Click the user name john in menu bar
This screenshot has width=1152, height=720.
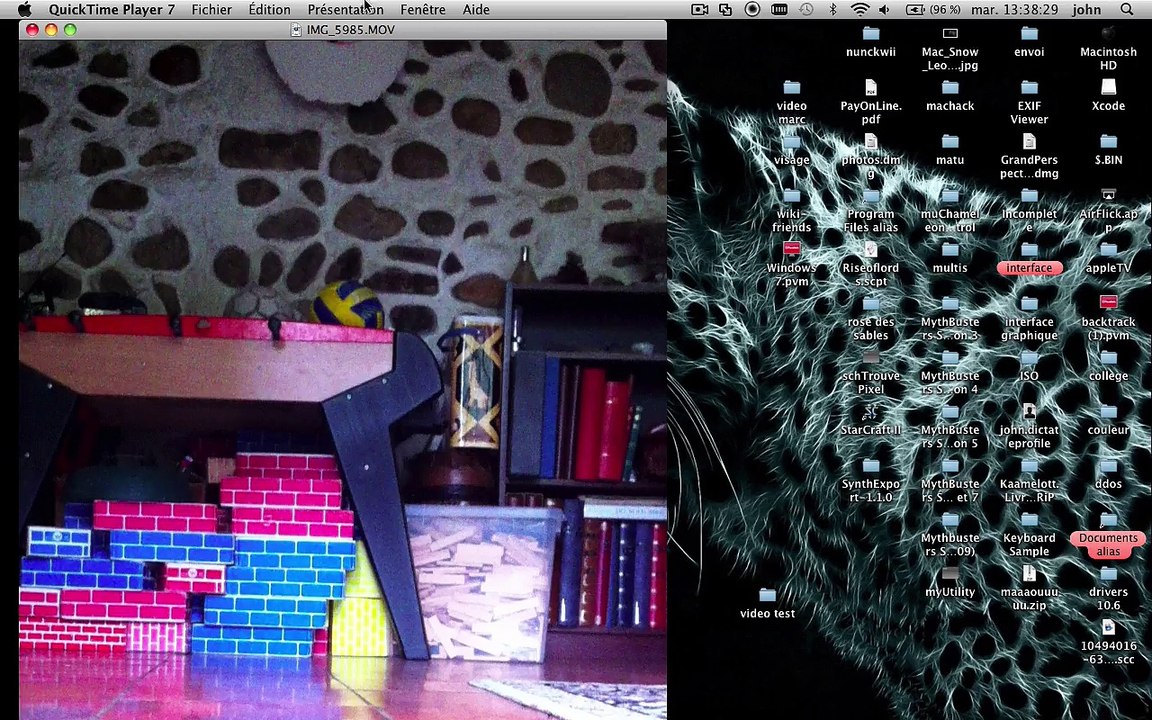1087,10
